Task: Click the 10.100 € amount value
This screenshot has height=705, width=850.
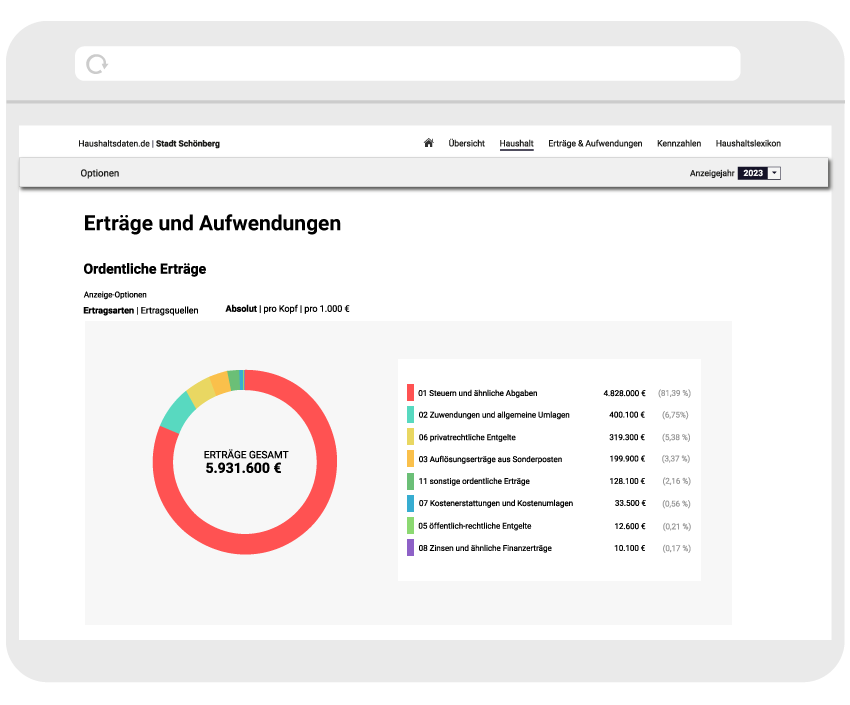Action: pos(630,548)
